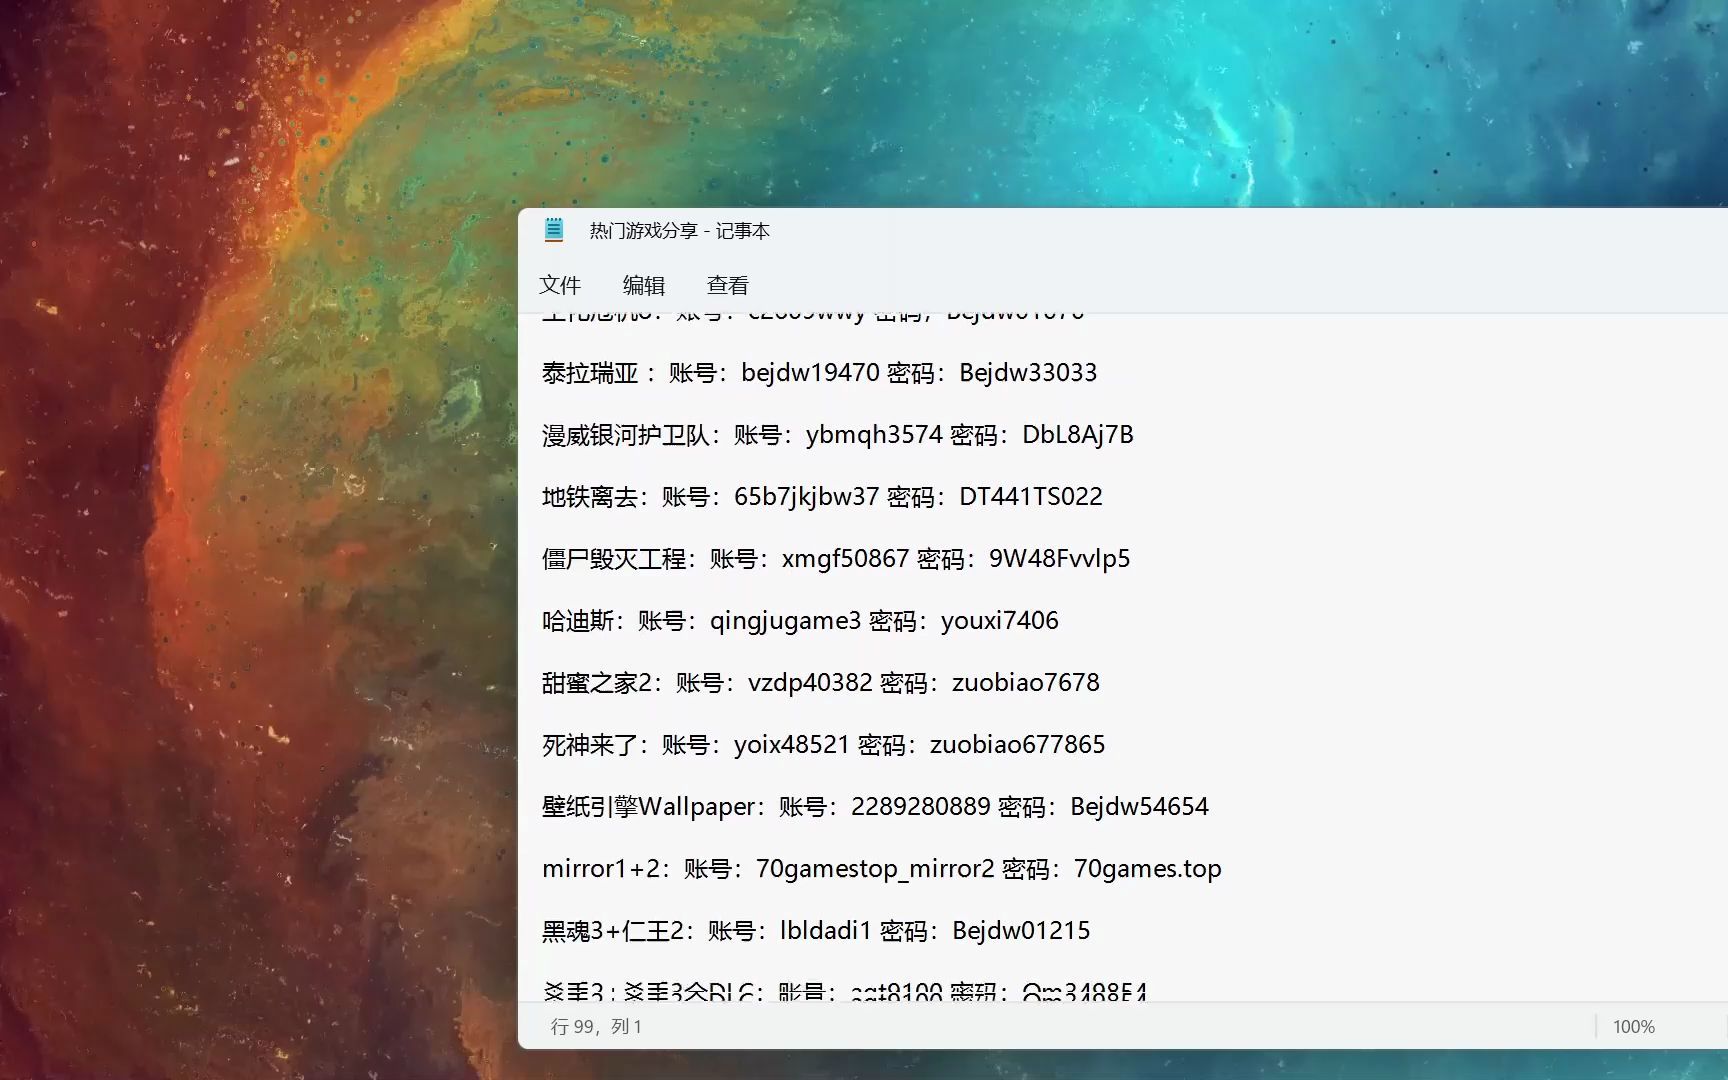This screenshot has width=1728, height=1080.
Task: Click the account 65b7jkjbw37
Action: (x=806, y=497)
